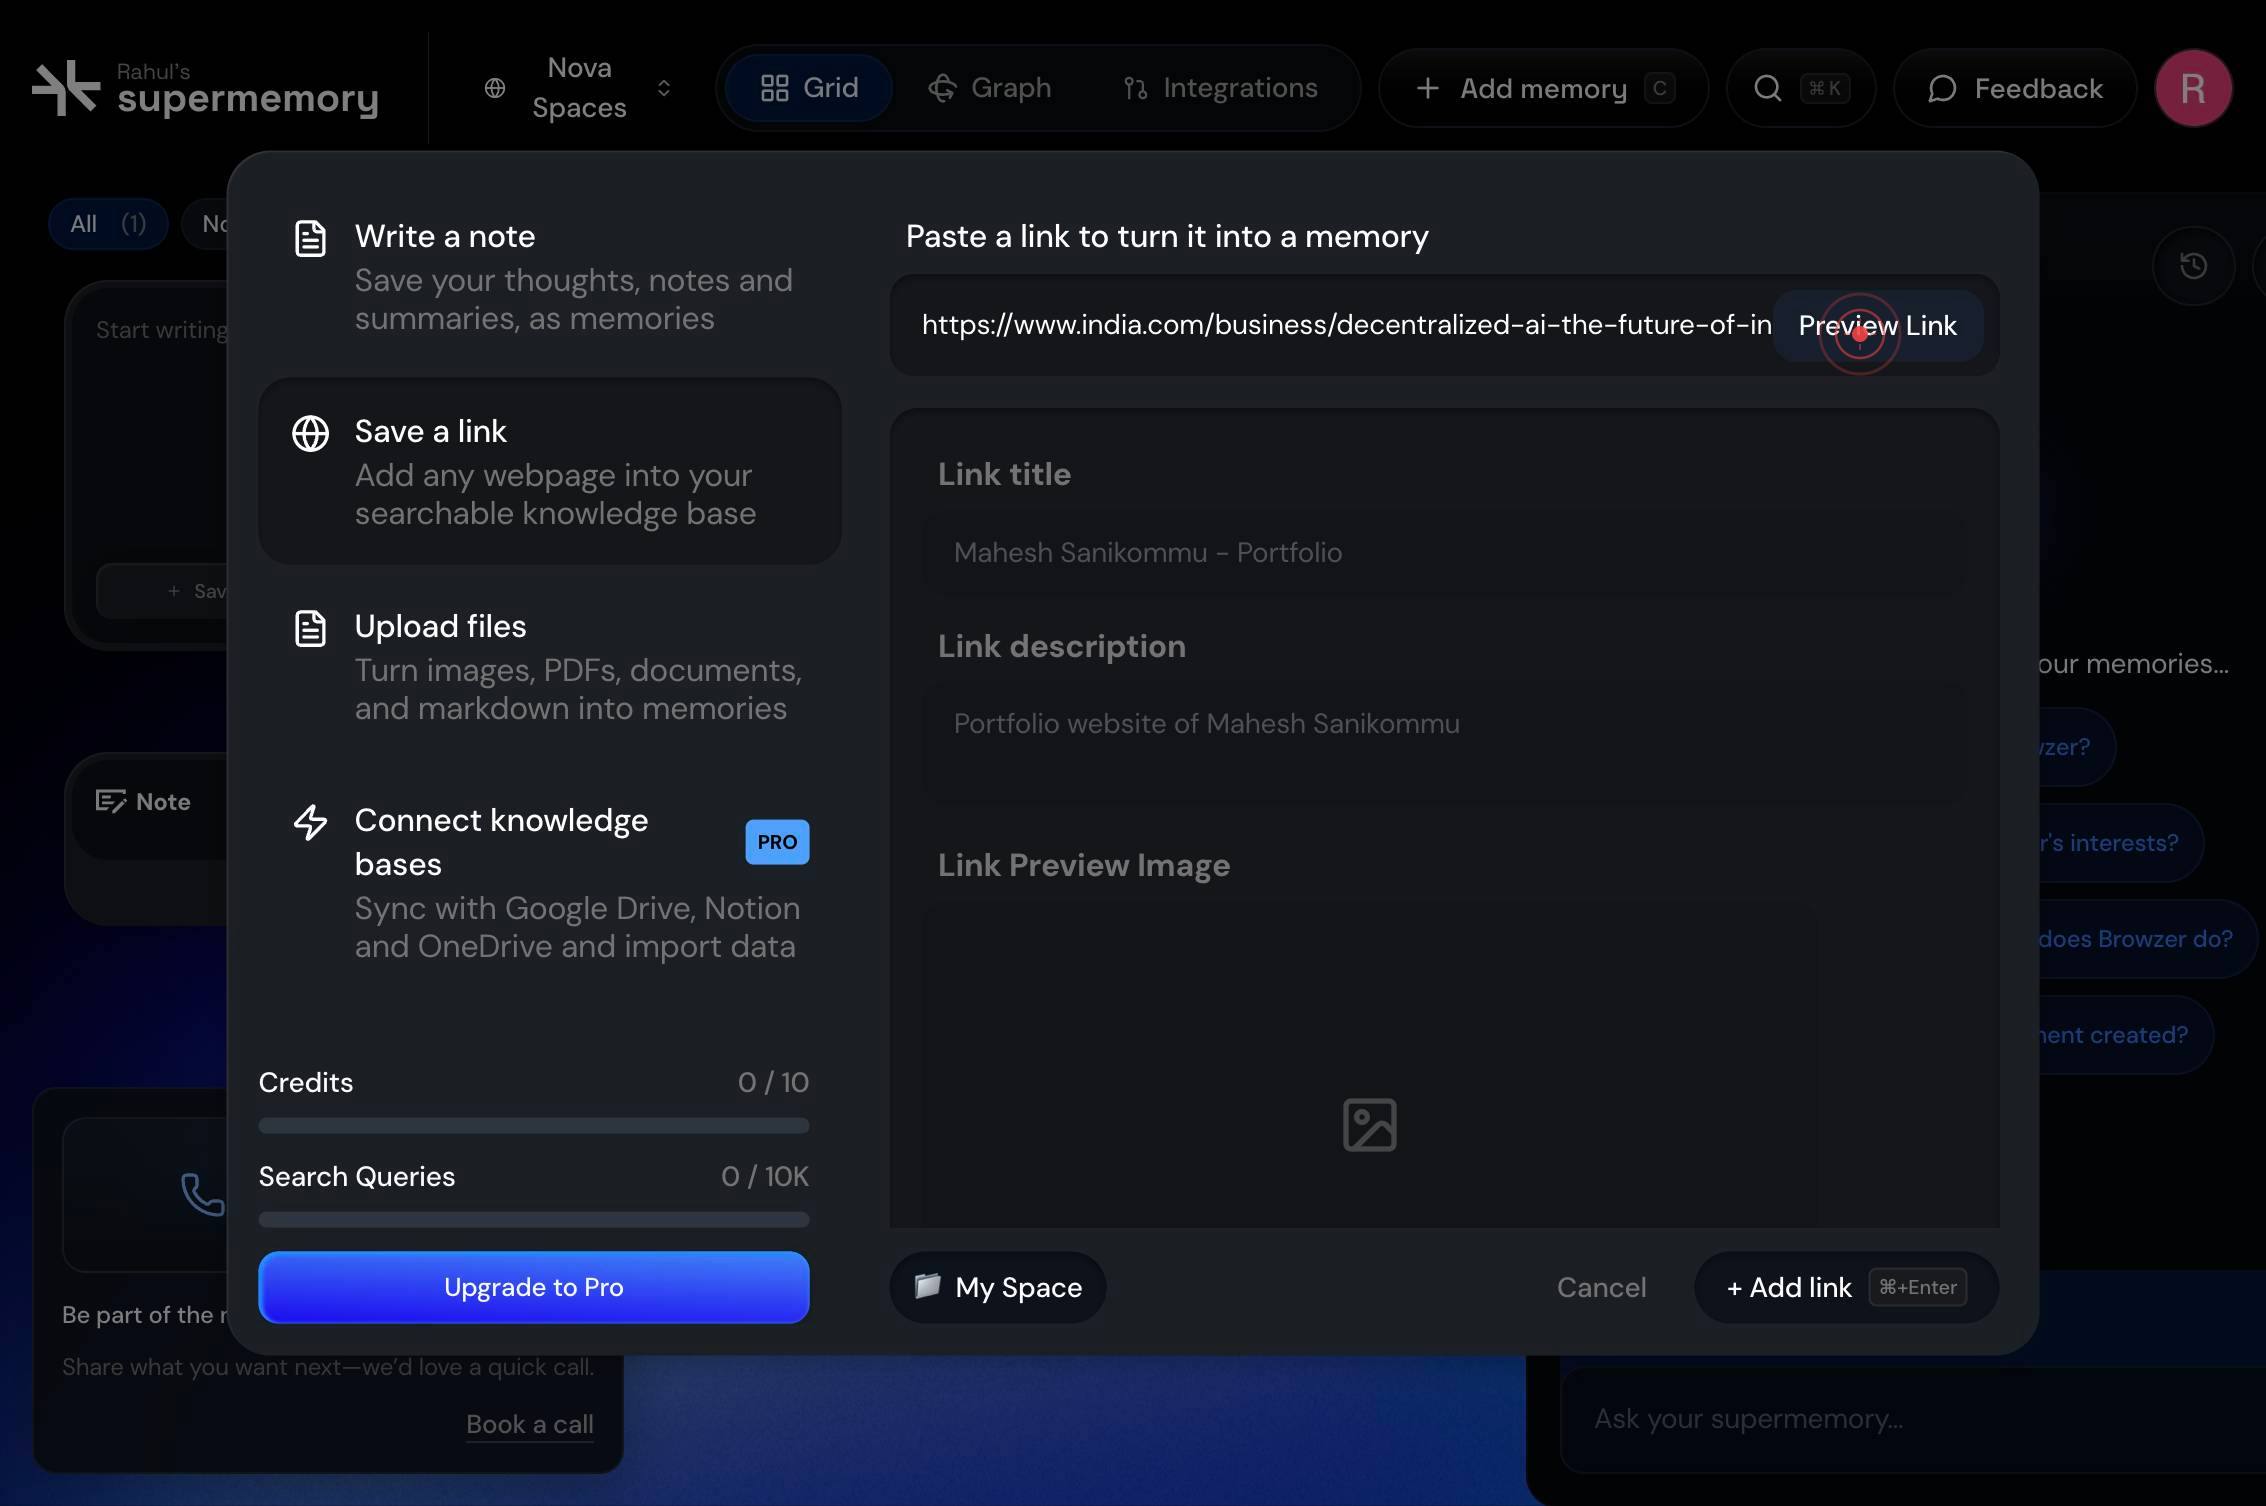Click the link preview image placeholder icon
Image resolution: width=2266 pixels, height=1506 pixels.
click(x=1369, y=1125)
